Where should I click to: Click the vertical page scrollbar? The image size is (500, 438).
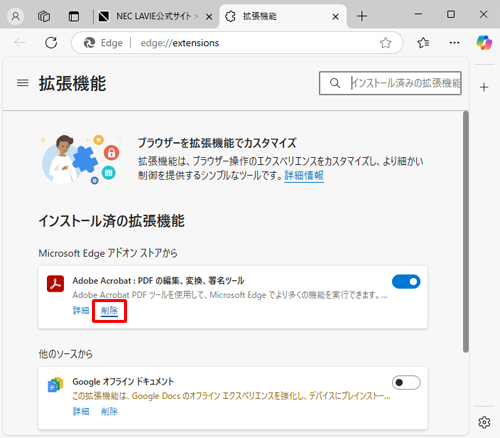[x=466, y=232]
